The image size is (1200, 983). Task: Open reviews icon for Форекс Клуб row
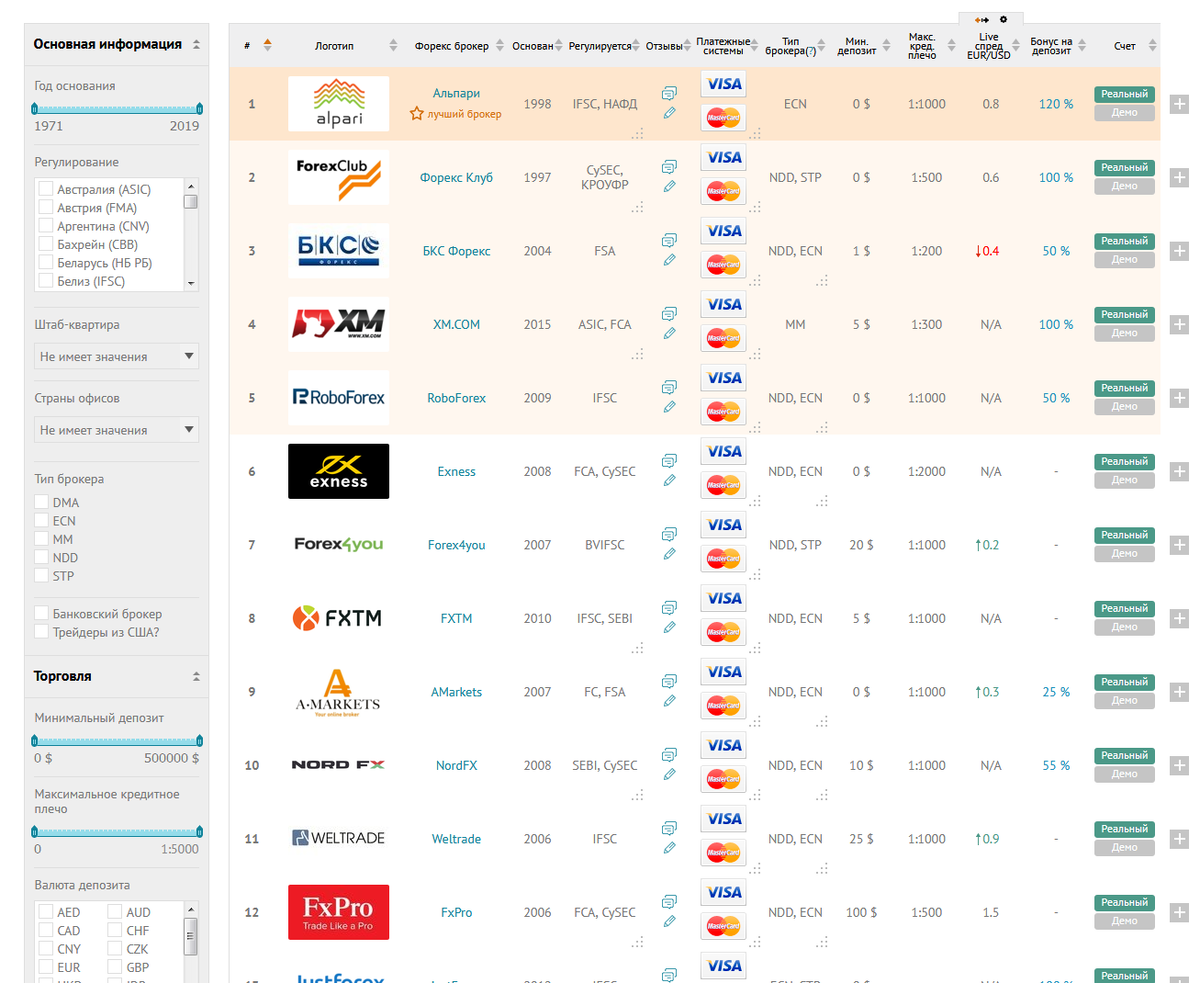(669, 167)
